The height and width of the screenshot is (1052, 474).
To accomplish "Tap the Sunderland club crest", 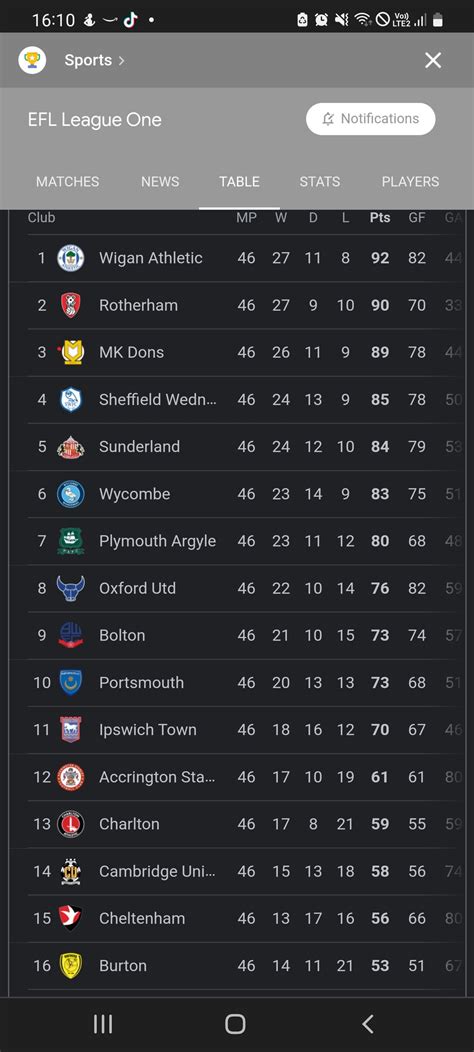I will 70,447.
